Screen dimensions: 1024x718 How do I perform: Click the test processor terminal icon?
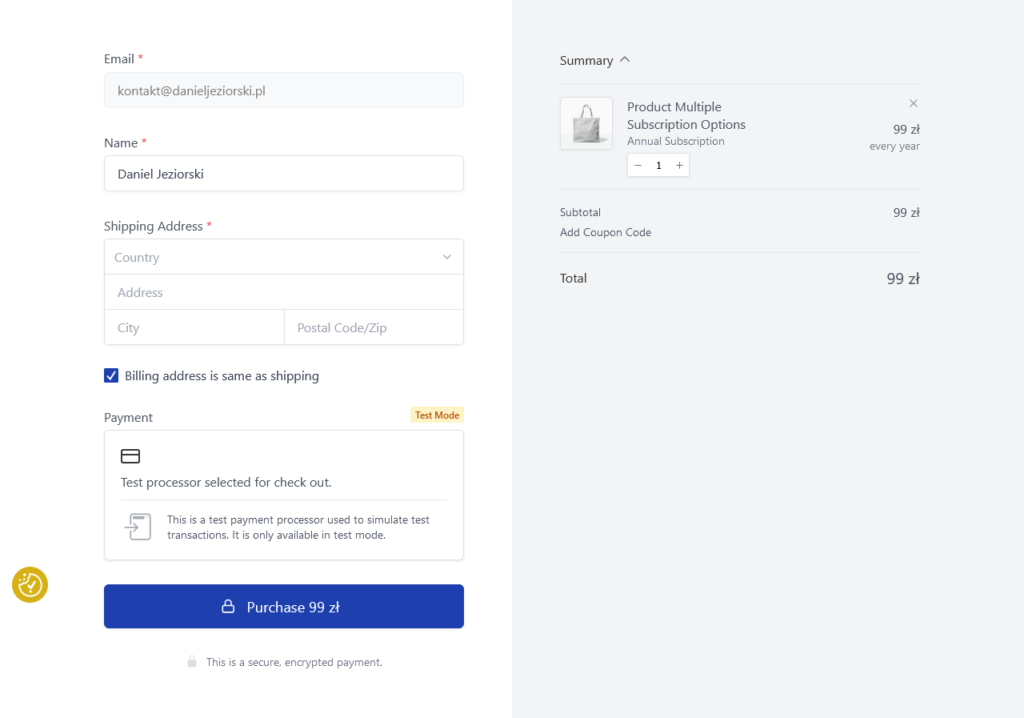[138, 527]
